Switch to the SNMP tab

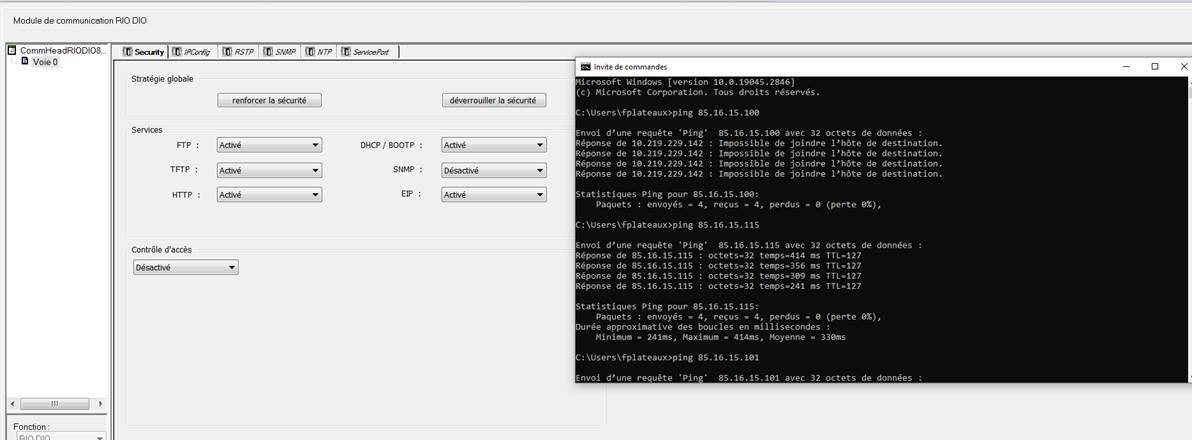pyautogui.click(x=280, y=52)
